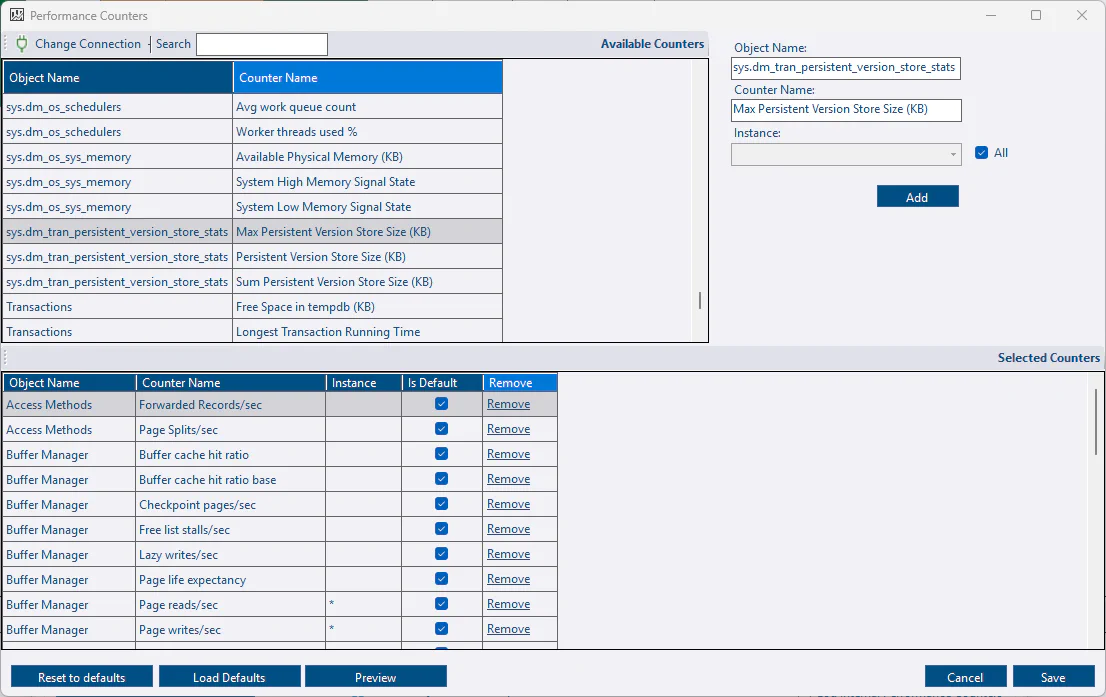Sort selected counters by Instance column header

click(363, 383)
